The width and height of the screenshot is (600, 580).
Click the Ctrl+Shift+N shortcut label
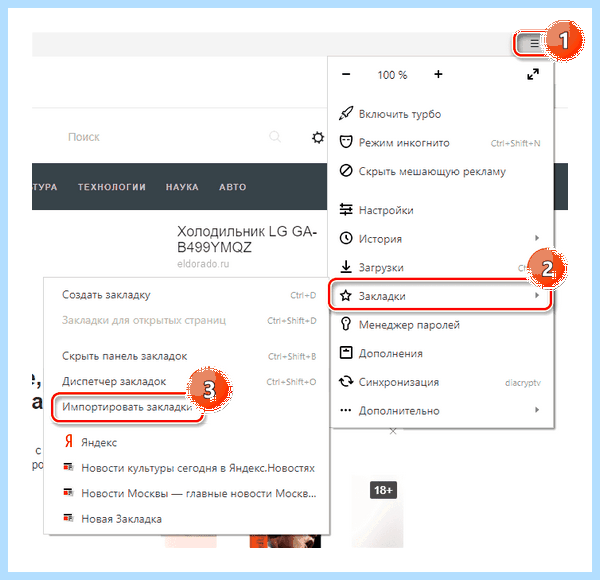(515, 143)
